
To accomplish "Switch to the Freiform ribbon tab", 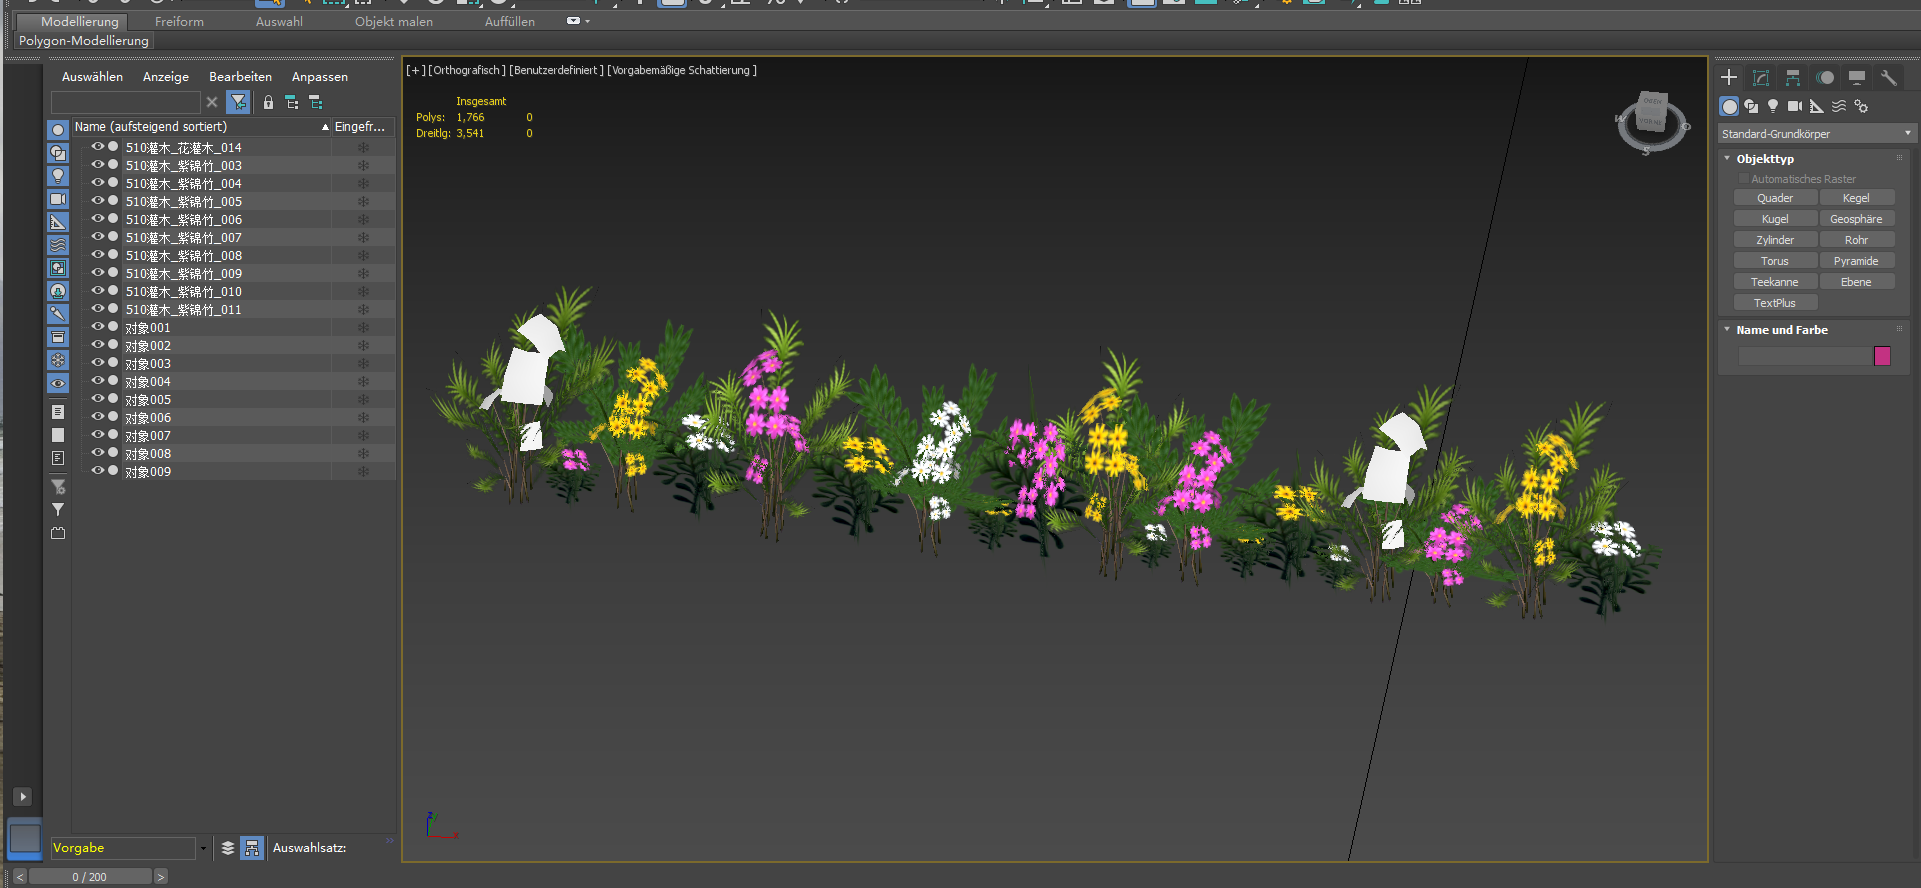I will [179, 21].
